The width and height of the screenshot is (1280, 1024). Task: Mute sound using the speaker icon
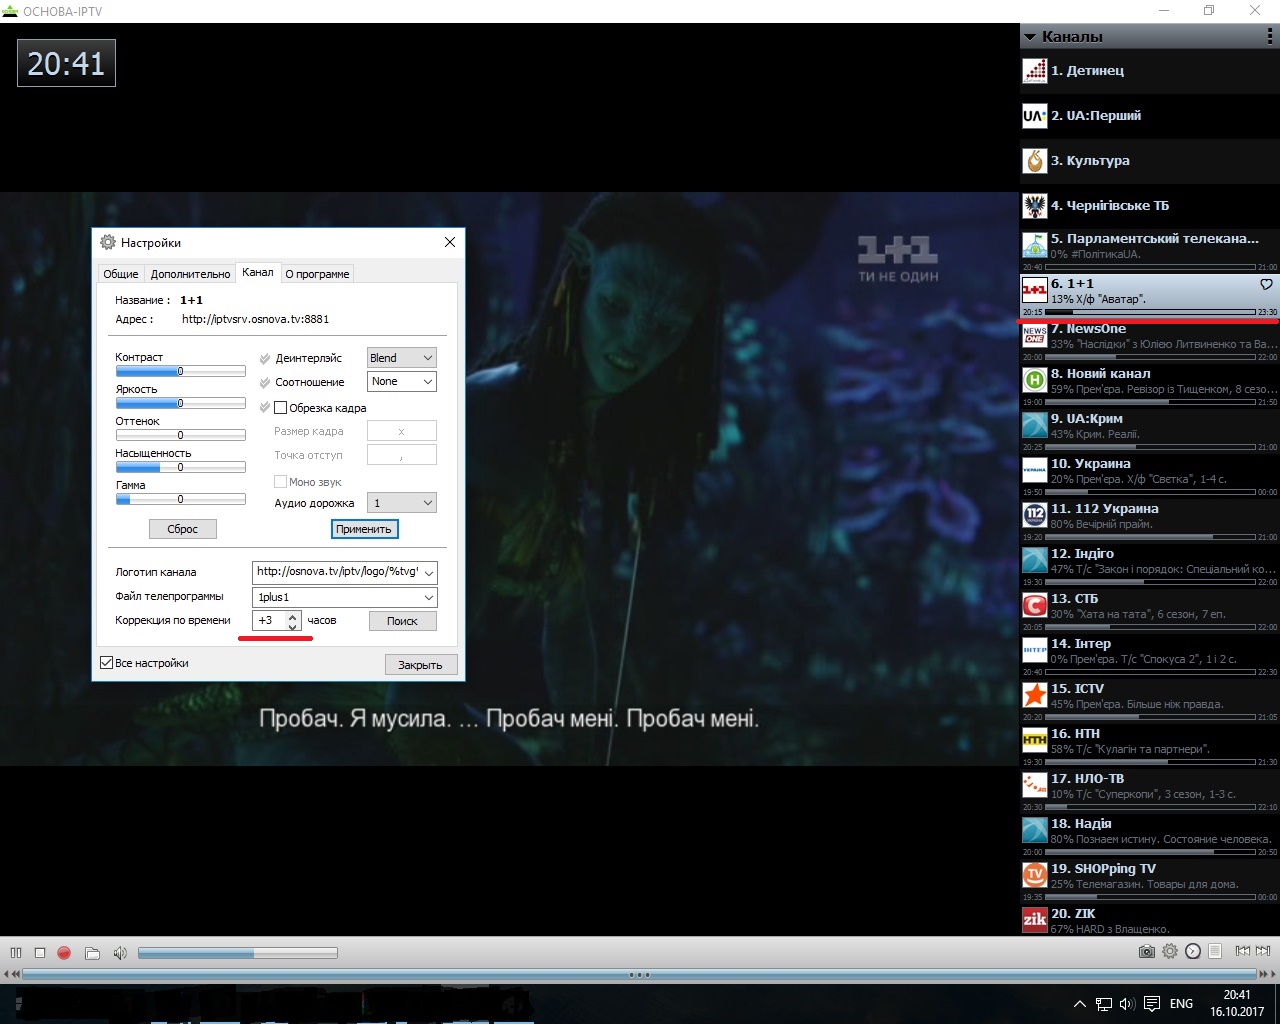(120, 953)
